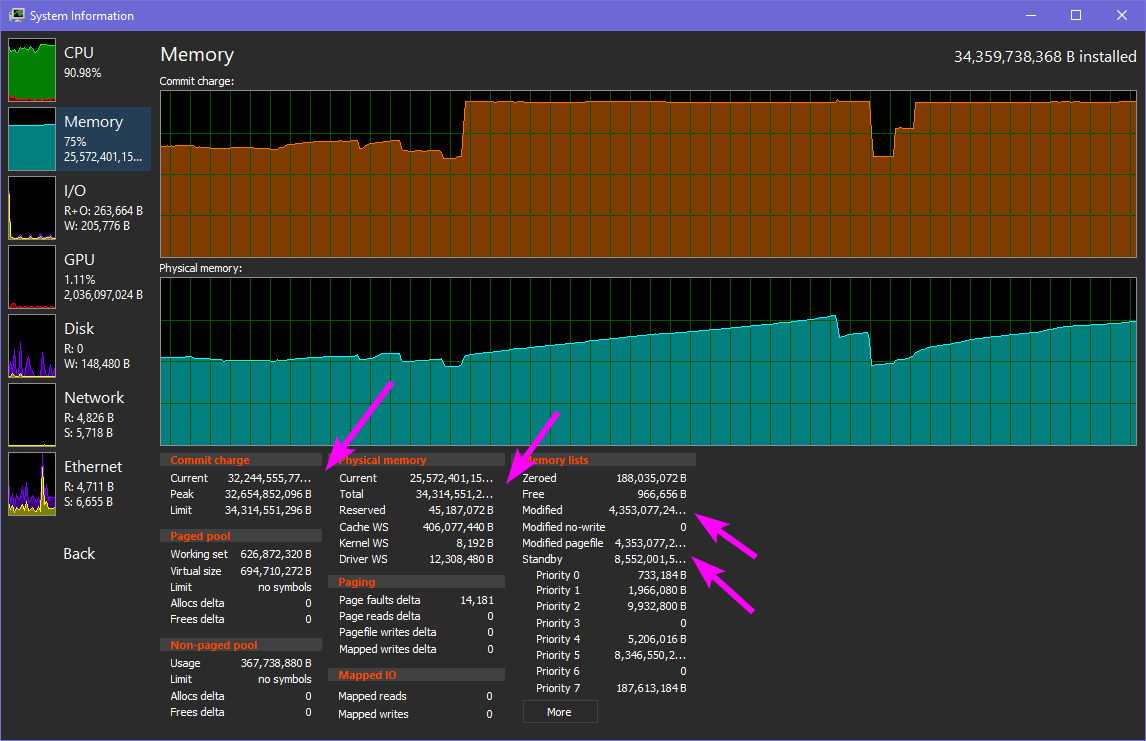Click the Mapped IO section header
The height and width of the screenshot is (741, 1146).
pos(417,675)
